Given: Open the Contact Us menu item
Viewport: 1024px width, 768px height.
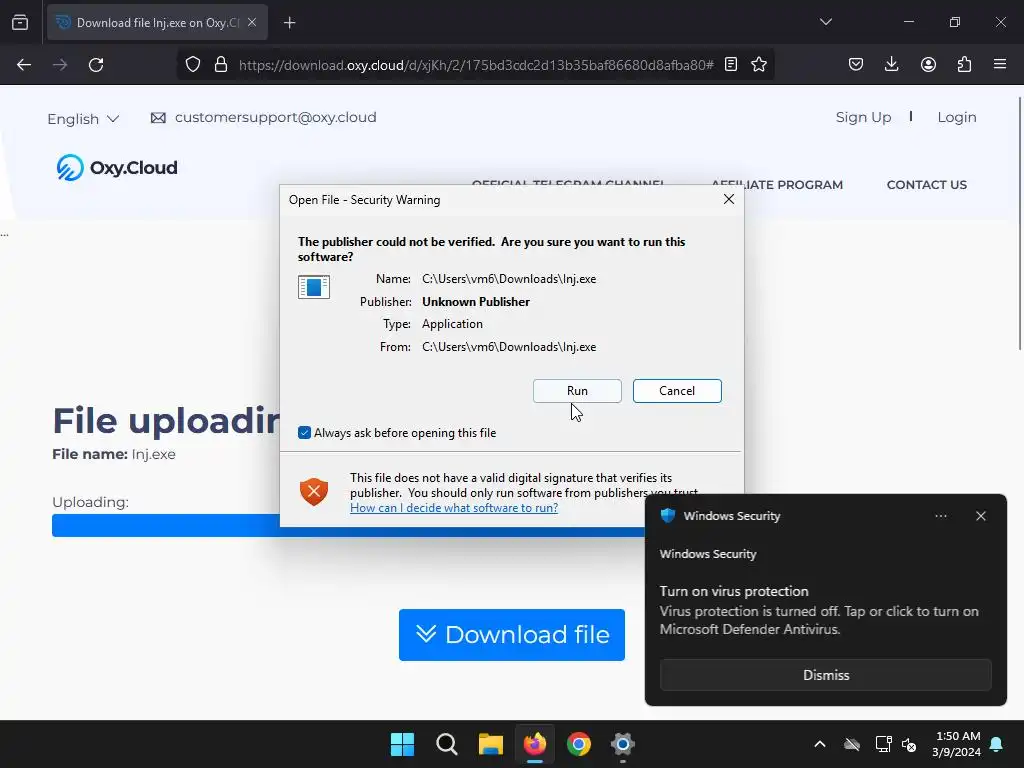Looking at the screenshot, I should (927, 185).
